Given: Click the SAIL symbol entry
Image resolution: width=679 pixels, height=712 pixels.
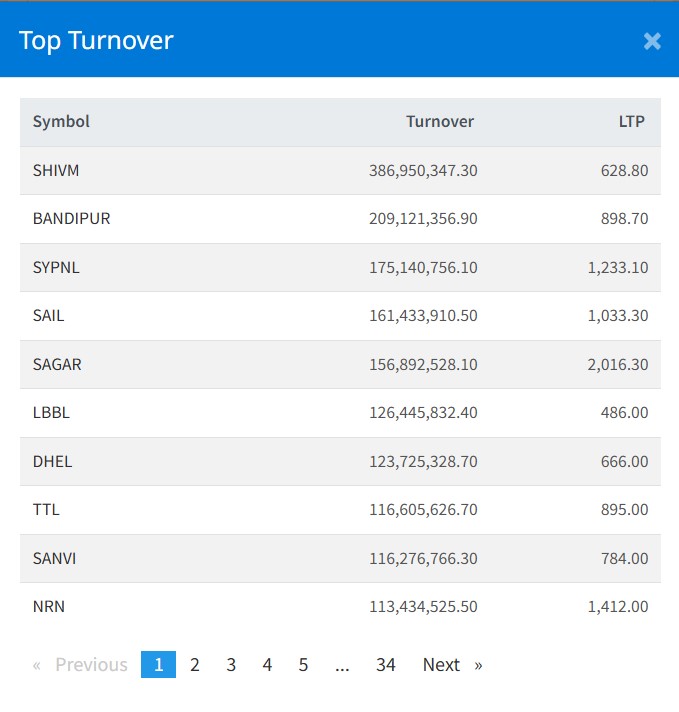Looking at the screenshot, I should pos(48,316).
